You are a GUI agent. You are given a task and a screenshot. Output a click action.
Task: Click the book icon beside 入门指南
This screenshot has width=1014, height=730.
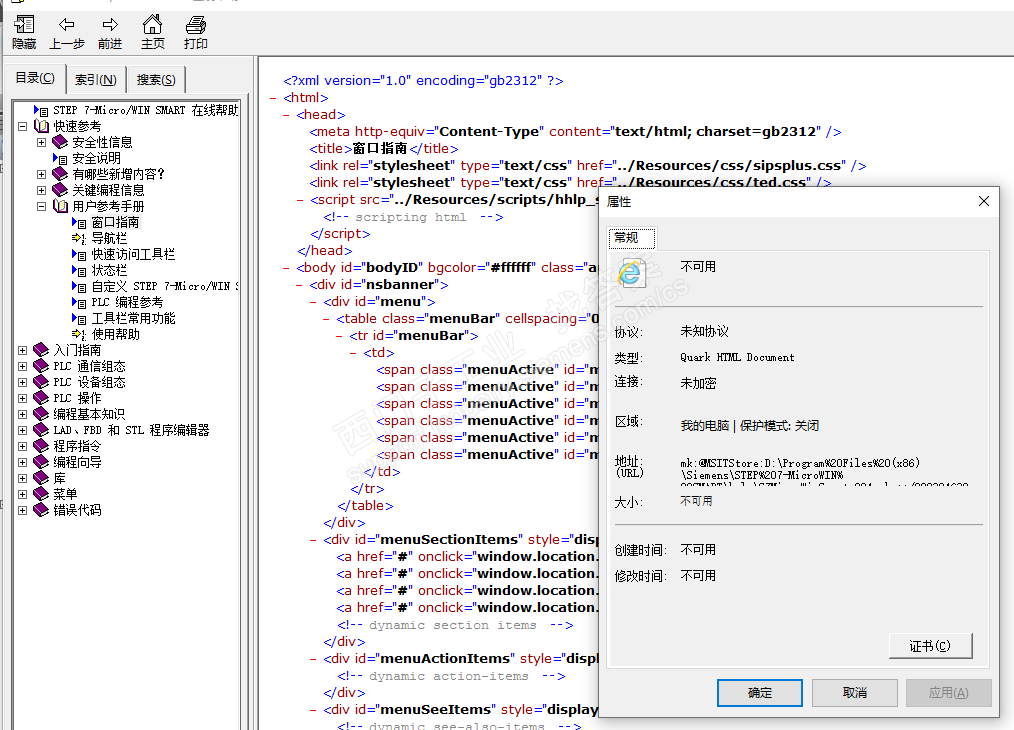41,350
